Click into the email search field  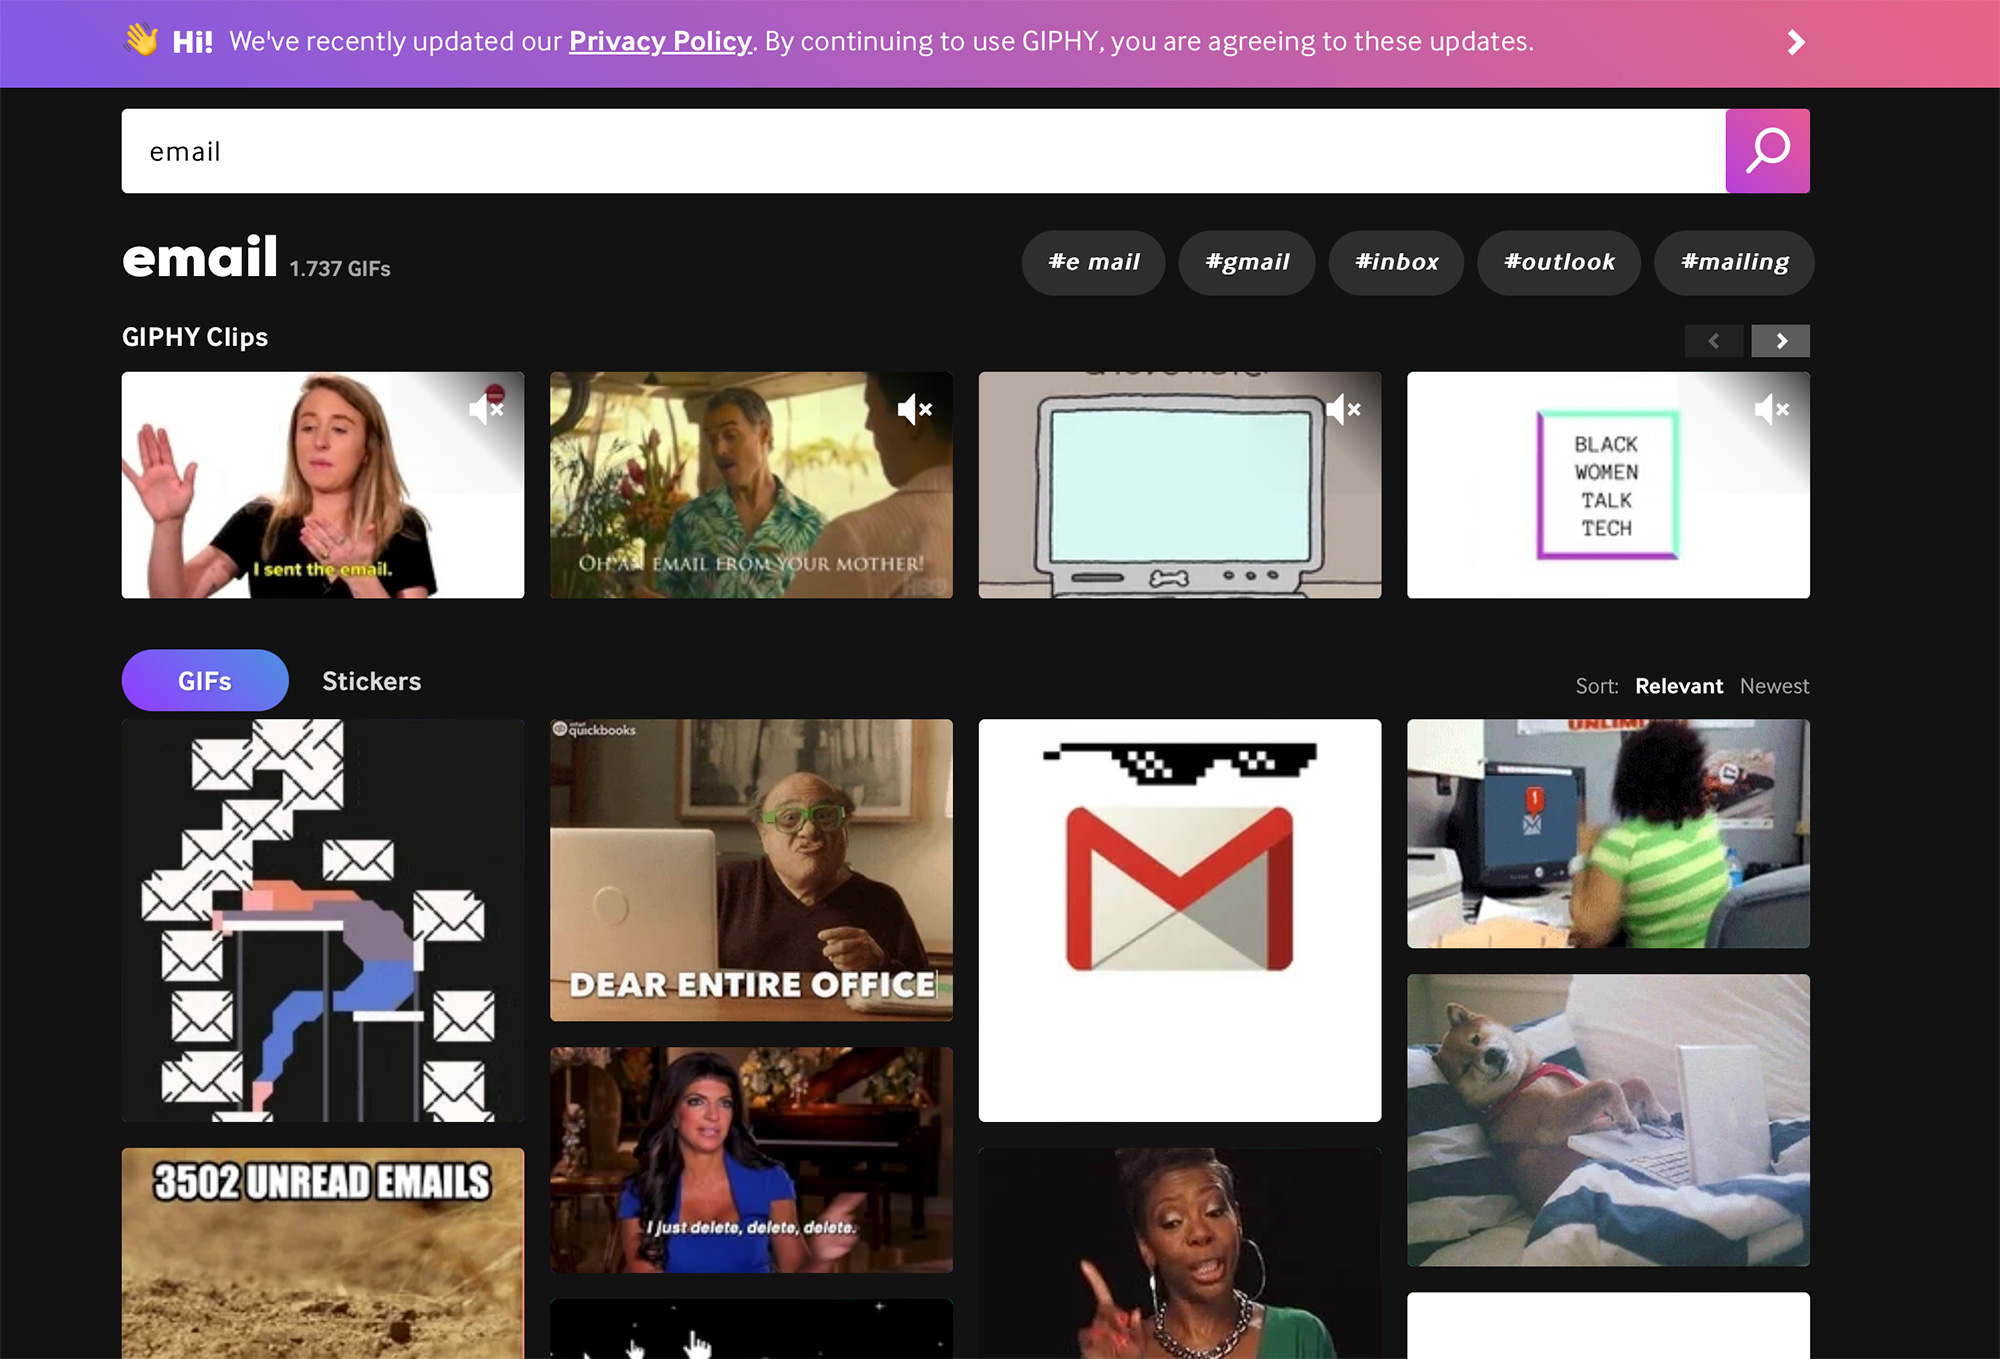coord(923,151)
